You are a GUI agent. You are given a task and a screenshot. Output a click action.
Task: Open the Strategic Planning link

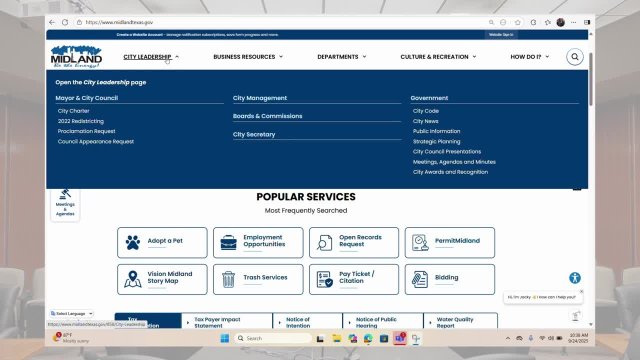436,141
